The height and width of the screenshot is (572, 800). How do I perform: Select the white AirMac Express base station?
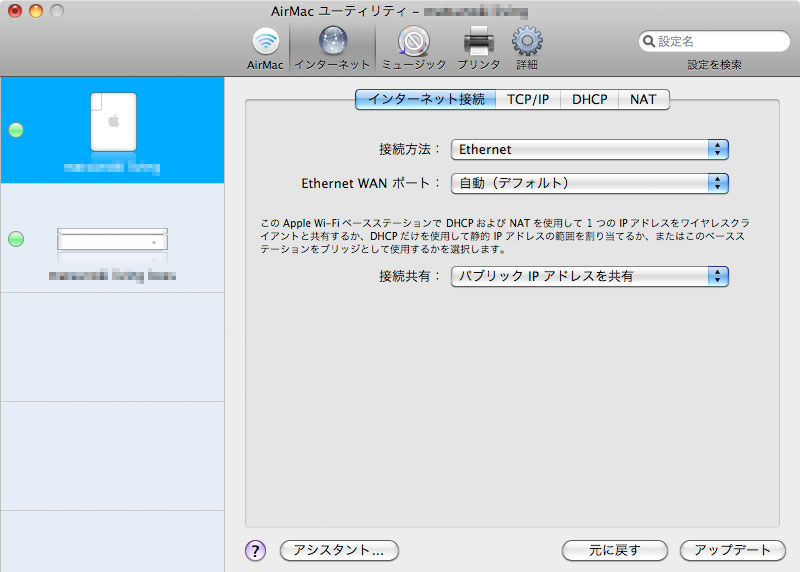pos(112,122)
